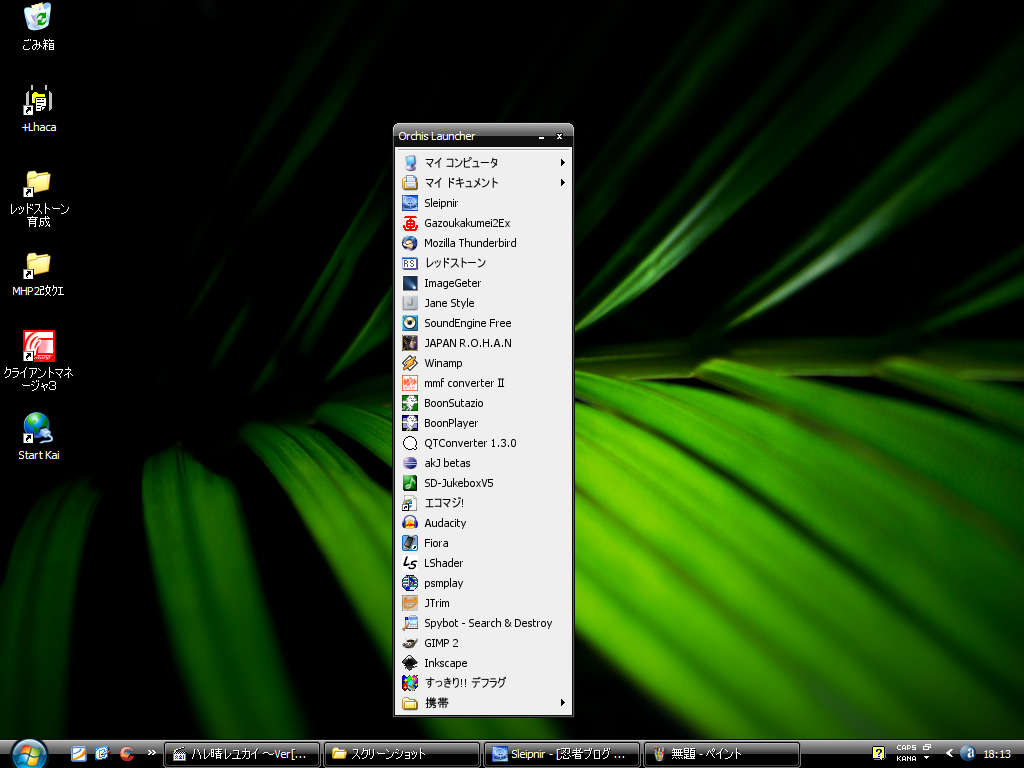Click the Audacity headphones icon
The height and width of the screenshot is (768, 1024).
[409, 523]
